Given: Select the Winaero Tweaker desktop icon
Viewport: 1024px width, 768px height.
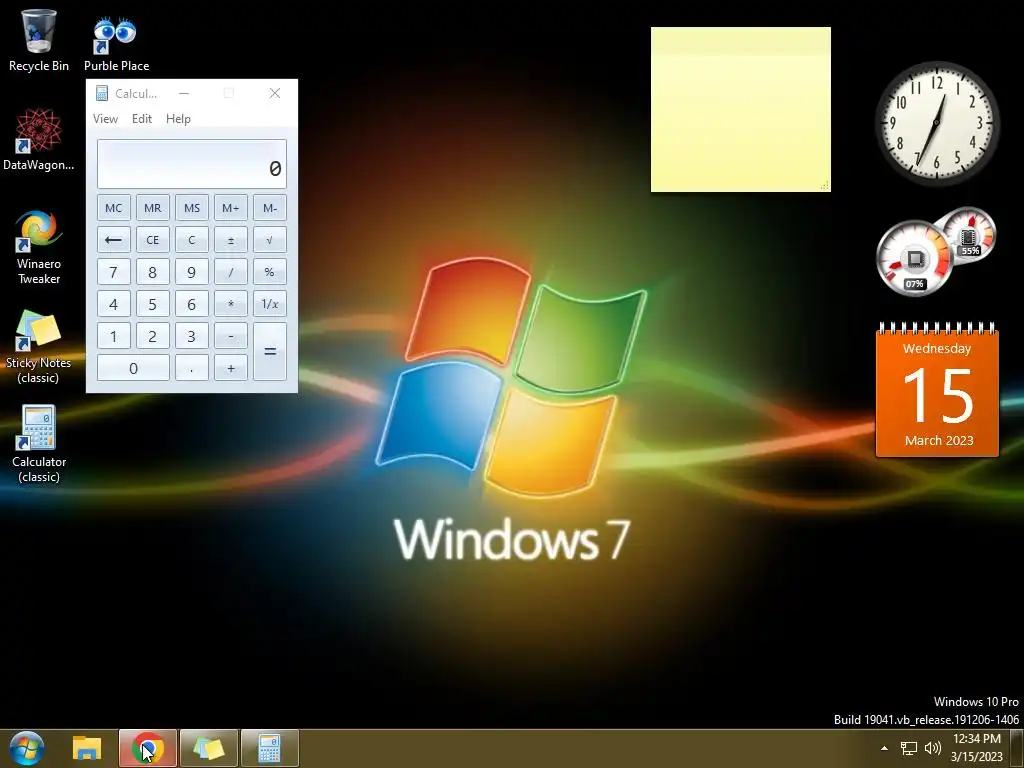Looking at the screenshot, I should click(39, 247).
